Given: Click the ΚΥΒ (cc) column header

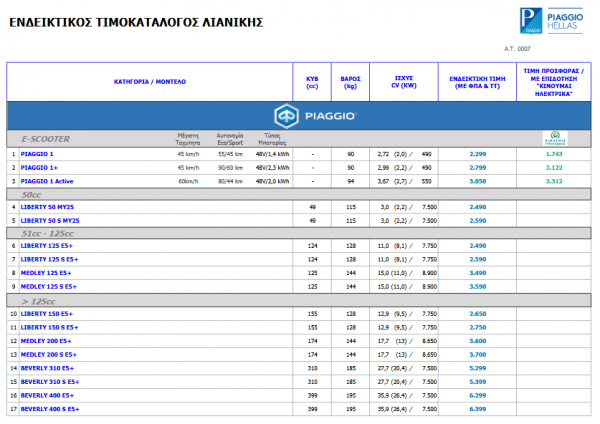Looking at the screenshot, I should tap(312, 82).
